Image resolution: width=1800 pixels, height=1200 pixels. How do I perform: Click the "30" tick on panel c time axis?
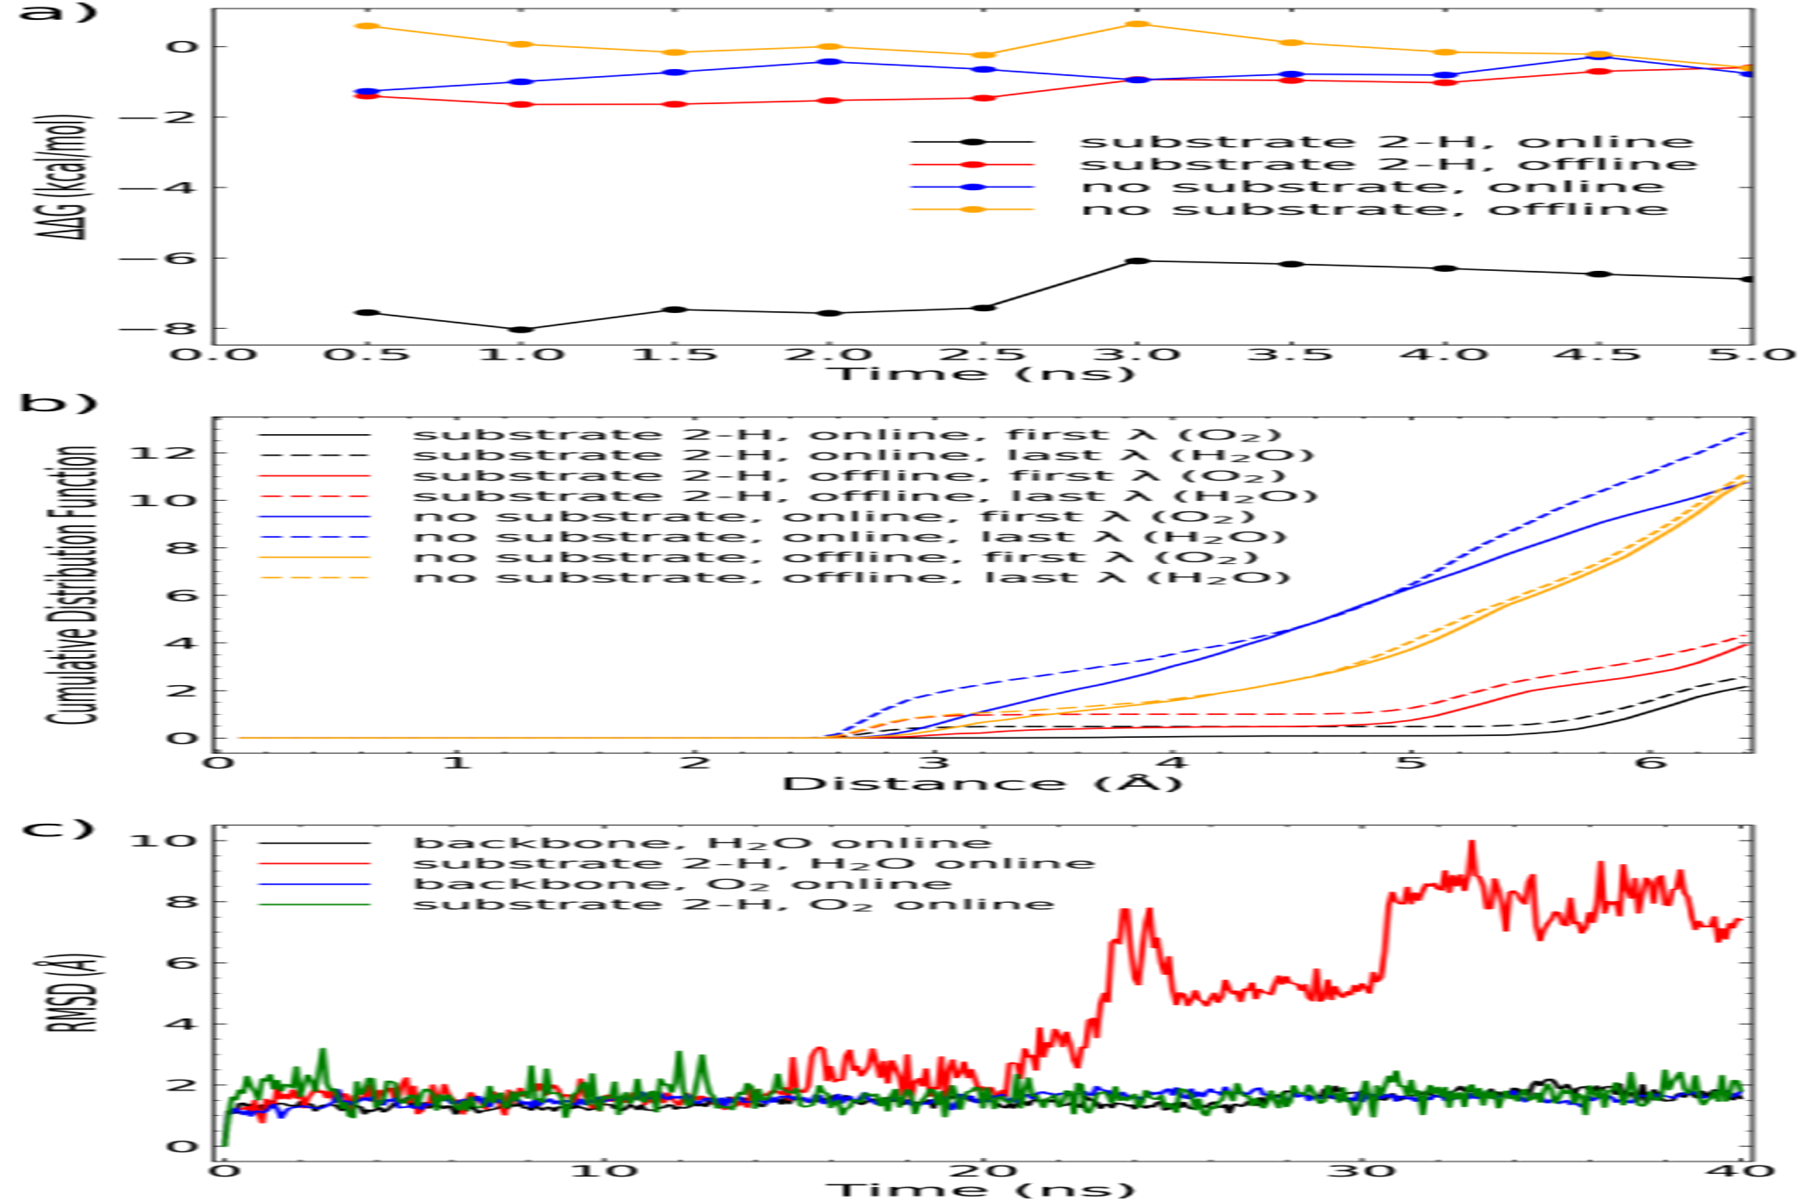click(x=1363, y=1171)
